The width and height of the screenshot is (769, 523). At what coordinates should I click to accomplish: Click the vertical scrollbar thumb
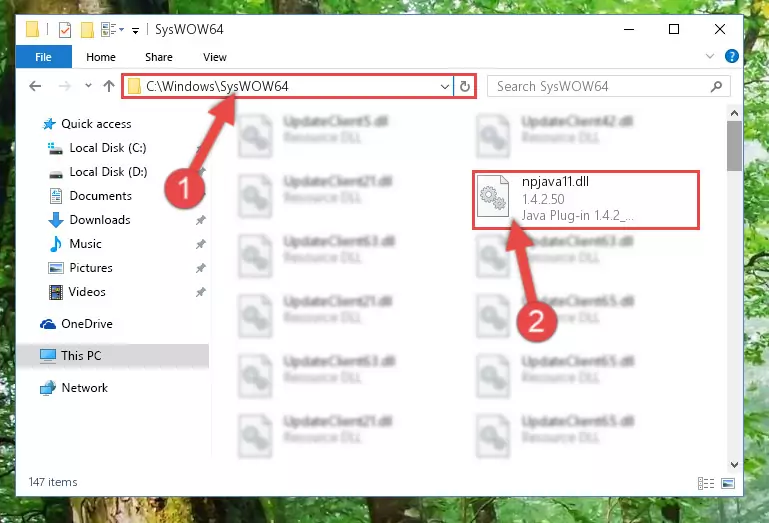pyautogui.click(x=734, y=146)
